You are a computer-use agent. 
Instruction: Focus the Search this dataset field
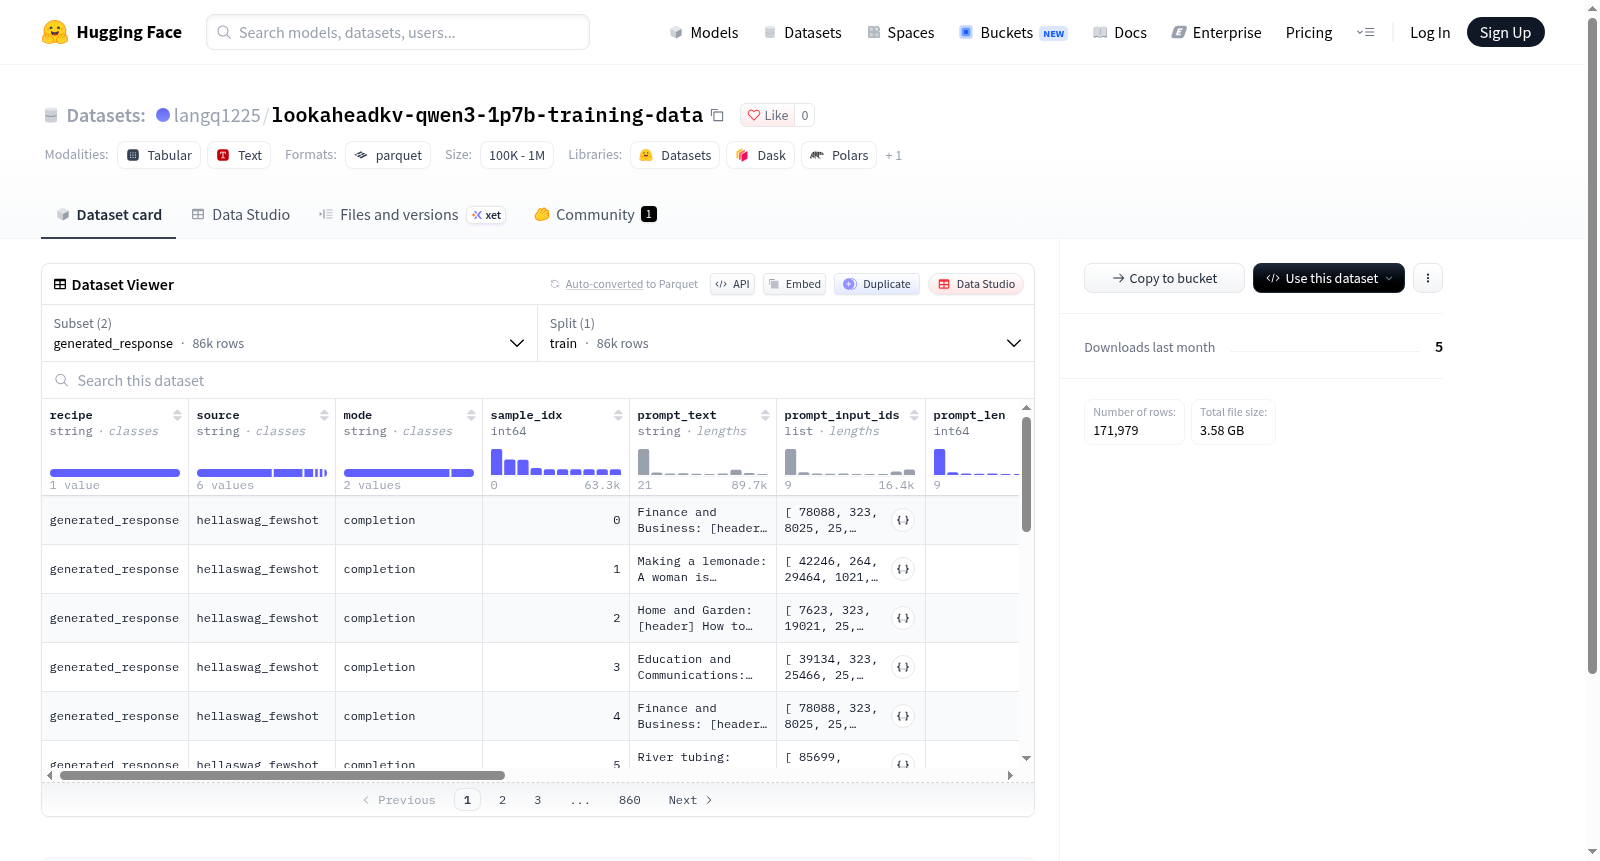[538, 381]
